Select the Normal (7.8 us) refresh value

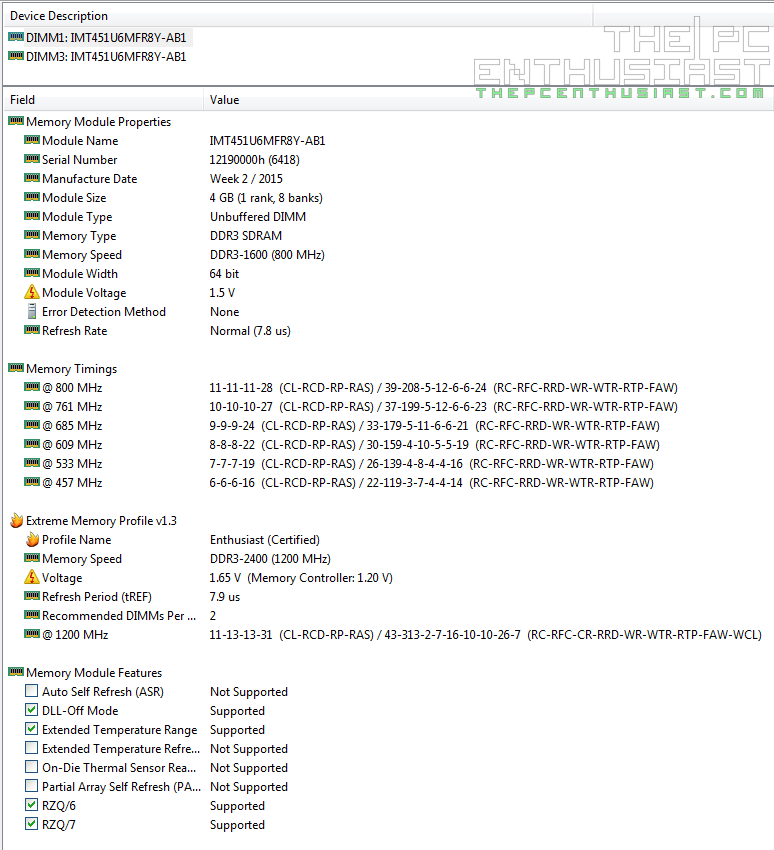pyautogui.click(x=250, y=331)
